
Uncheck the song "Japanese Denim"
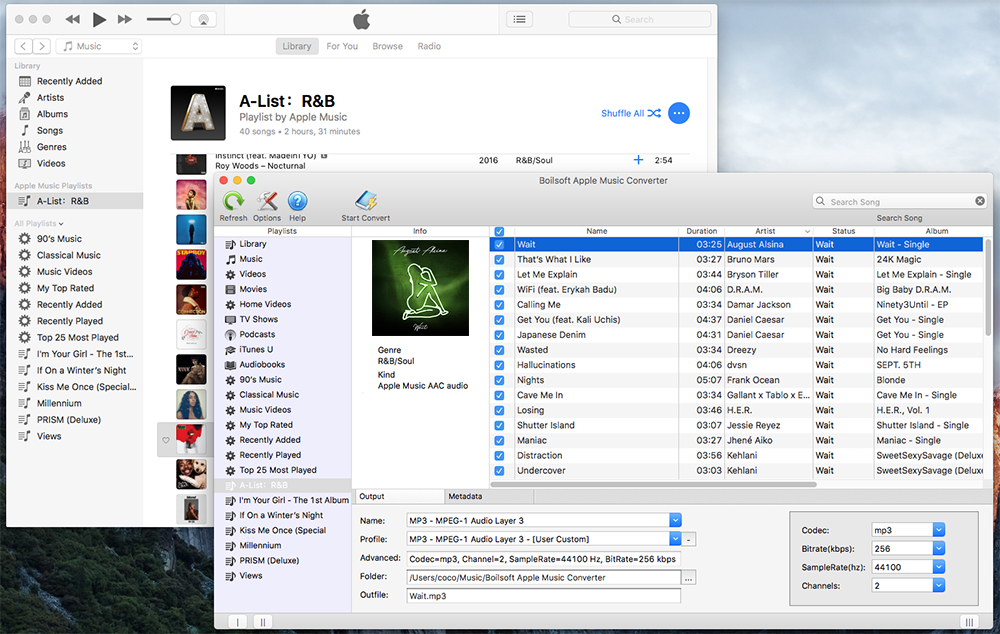pos(499,335)
